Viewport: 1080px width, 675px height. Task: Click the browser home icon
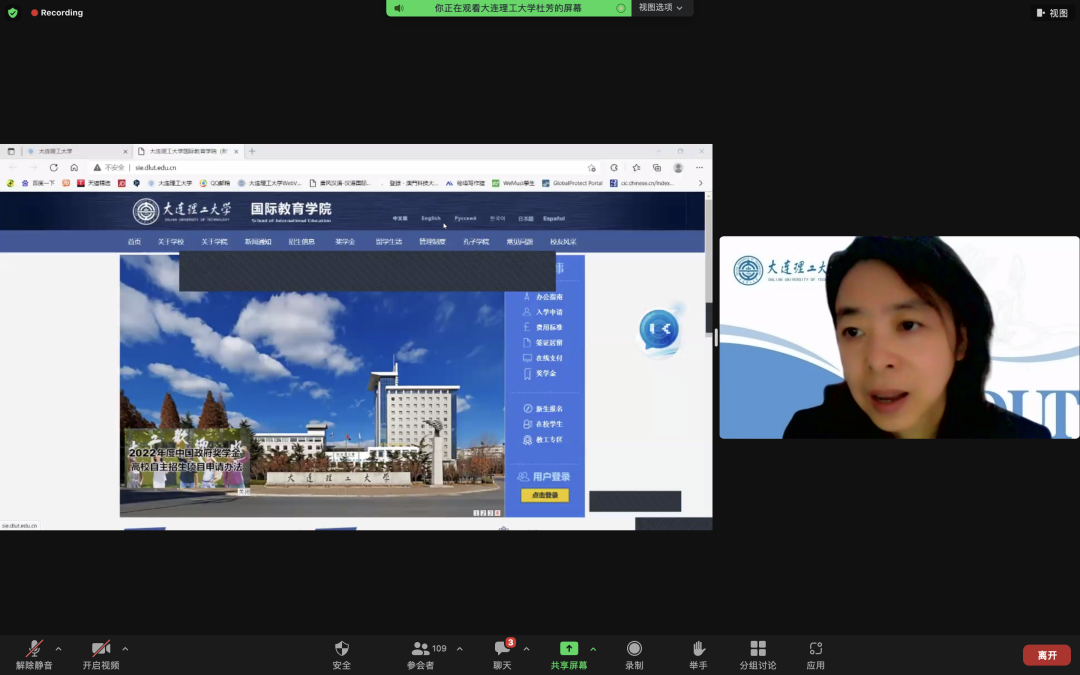coord(74,167)
